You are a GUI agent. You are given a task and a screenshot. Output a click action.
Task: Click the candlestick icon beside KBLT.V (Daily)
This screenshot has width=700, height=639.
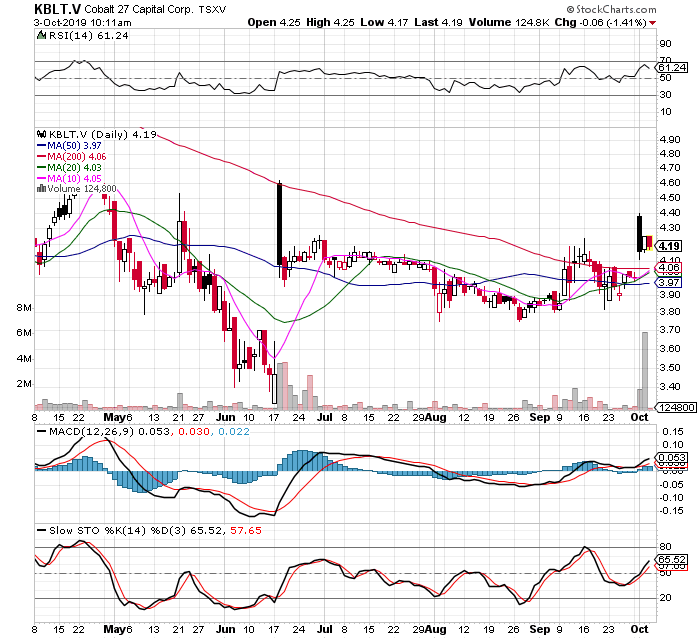40,133
